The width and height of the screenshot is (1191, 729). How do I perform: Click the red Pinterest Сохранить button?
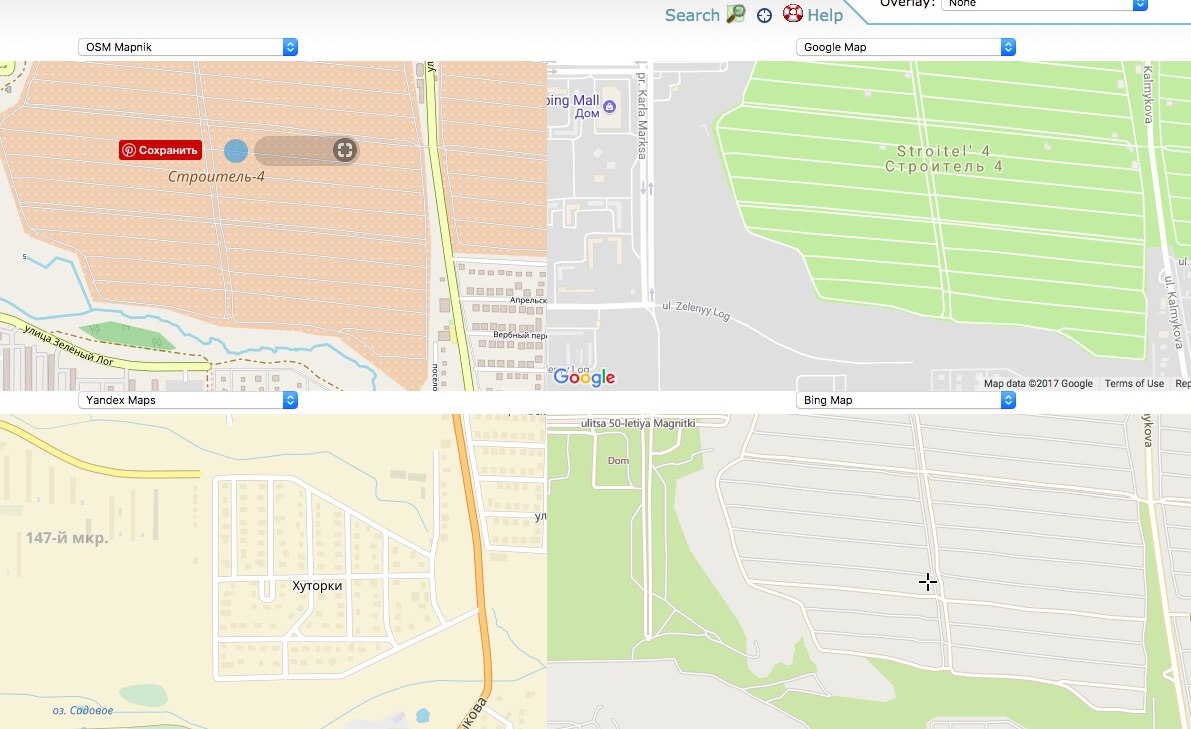tap(160, 150)
